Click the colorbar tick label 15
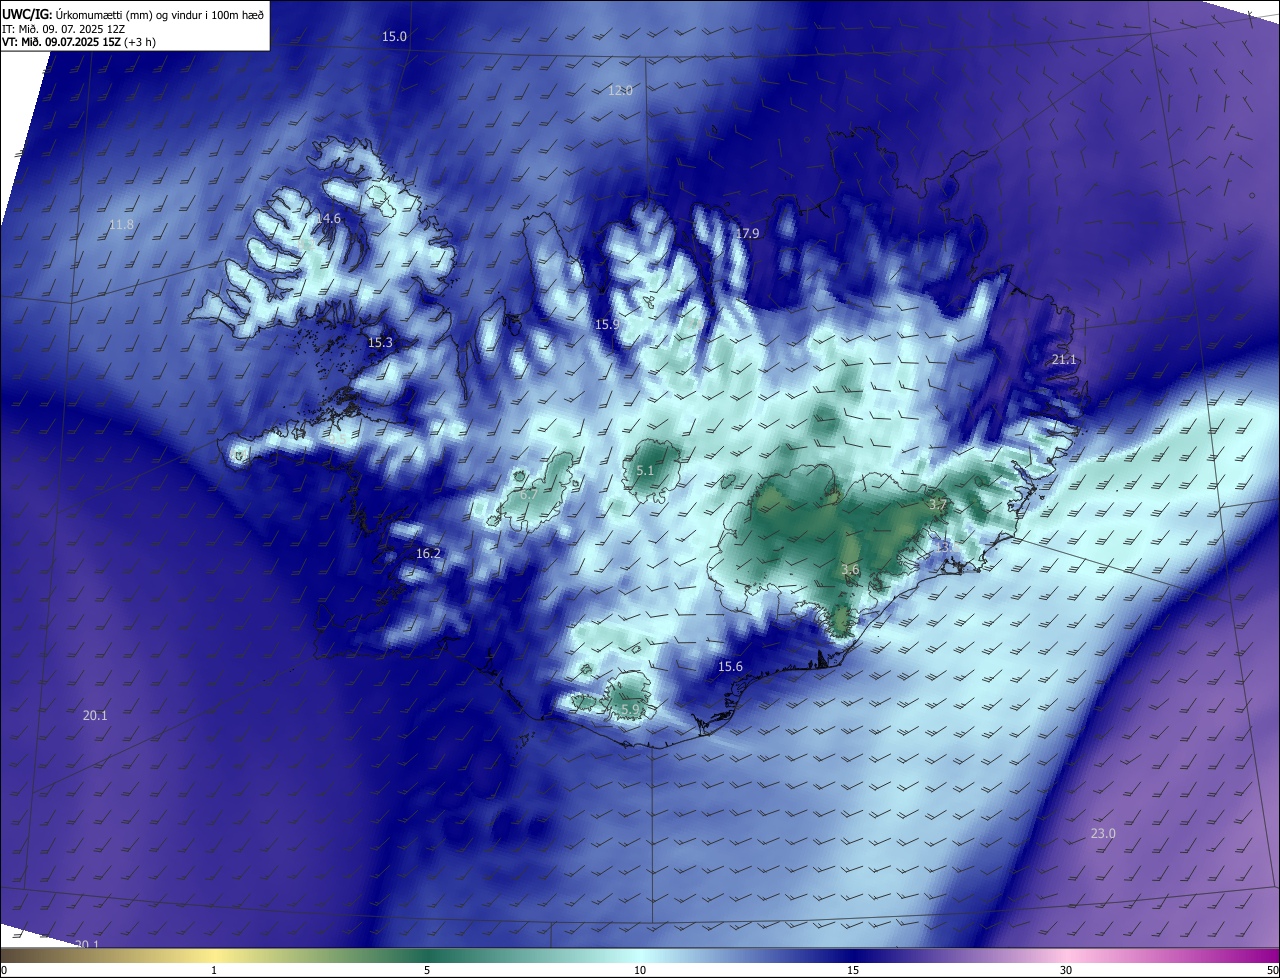This screenshot has height=978, width=1280. [853, 970]
